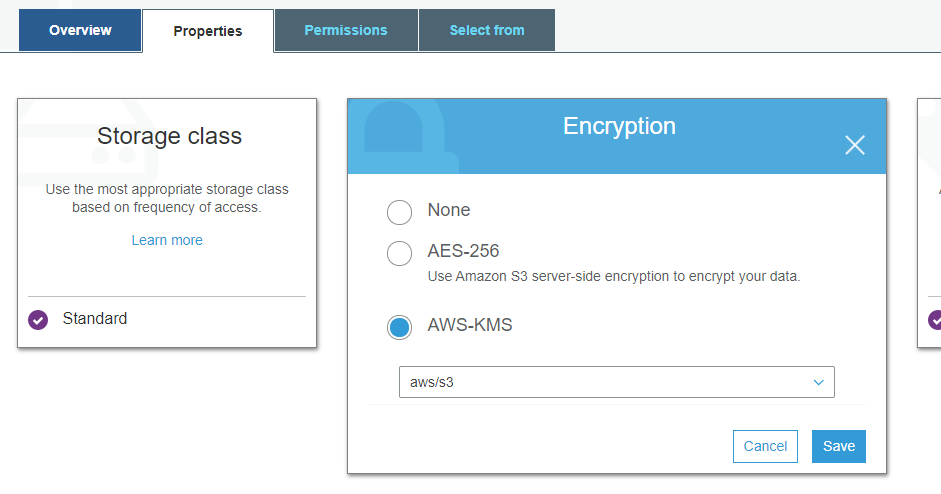Click the Standard storage class label
Image resolution: width=941 pixels, height=494 pixels.
tap(95, 319)
